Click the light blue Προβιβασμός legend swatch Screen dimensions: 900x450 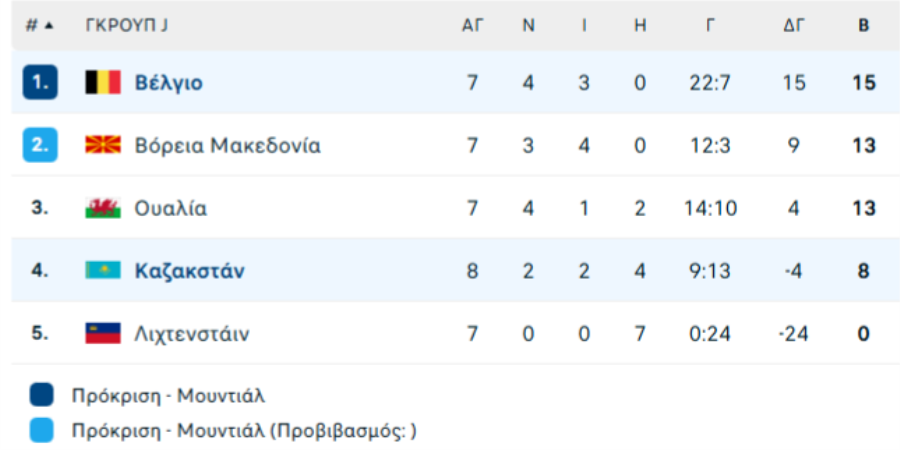point(41,431)
